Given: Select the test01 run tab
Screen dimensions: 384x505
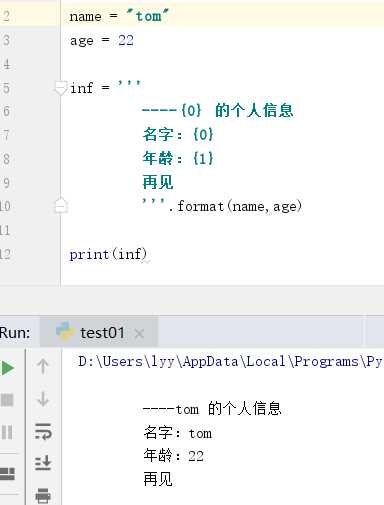Looking at the screenshot, I should (99, 332).
